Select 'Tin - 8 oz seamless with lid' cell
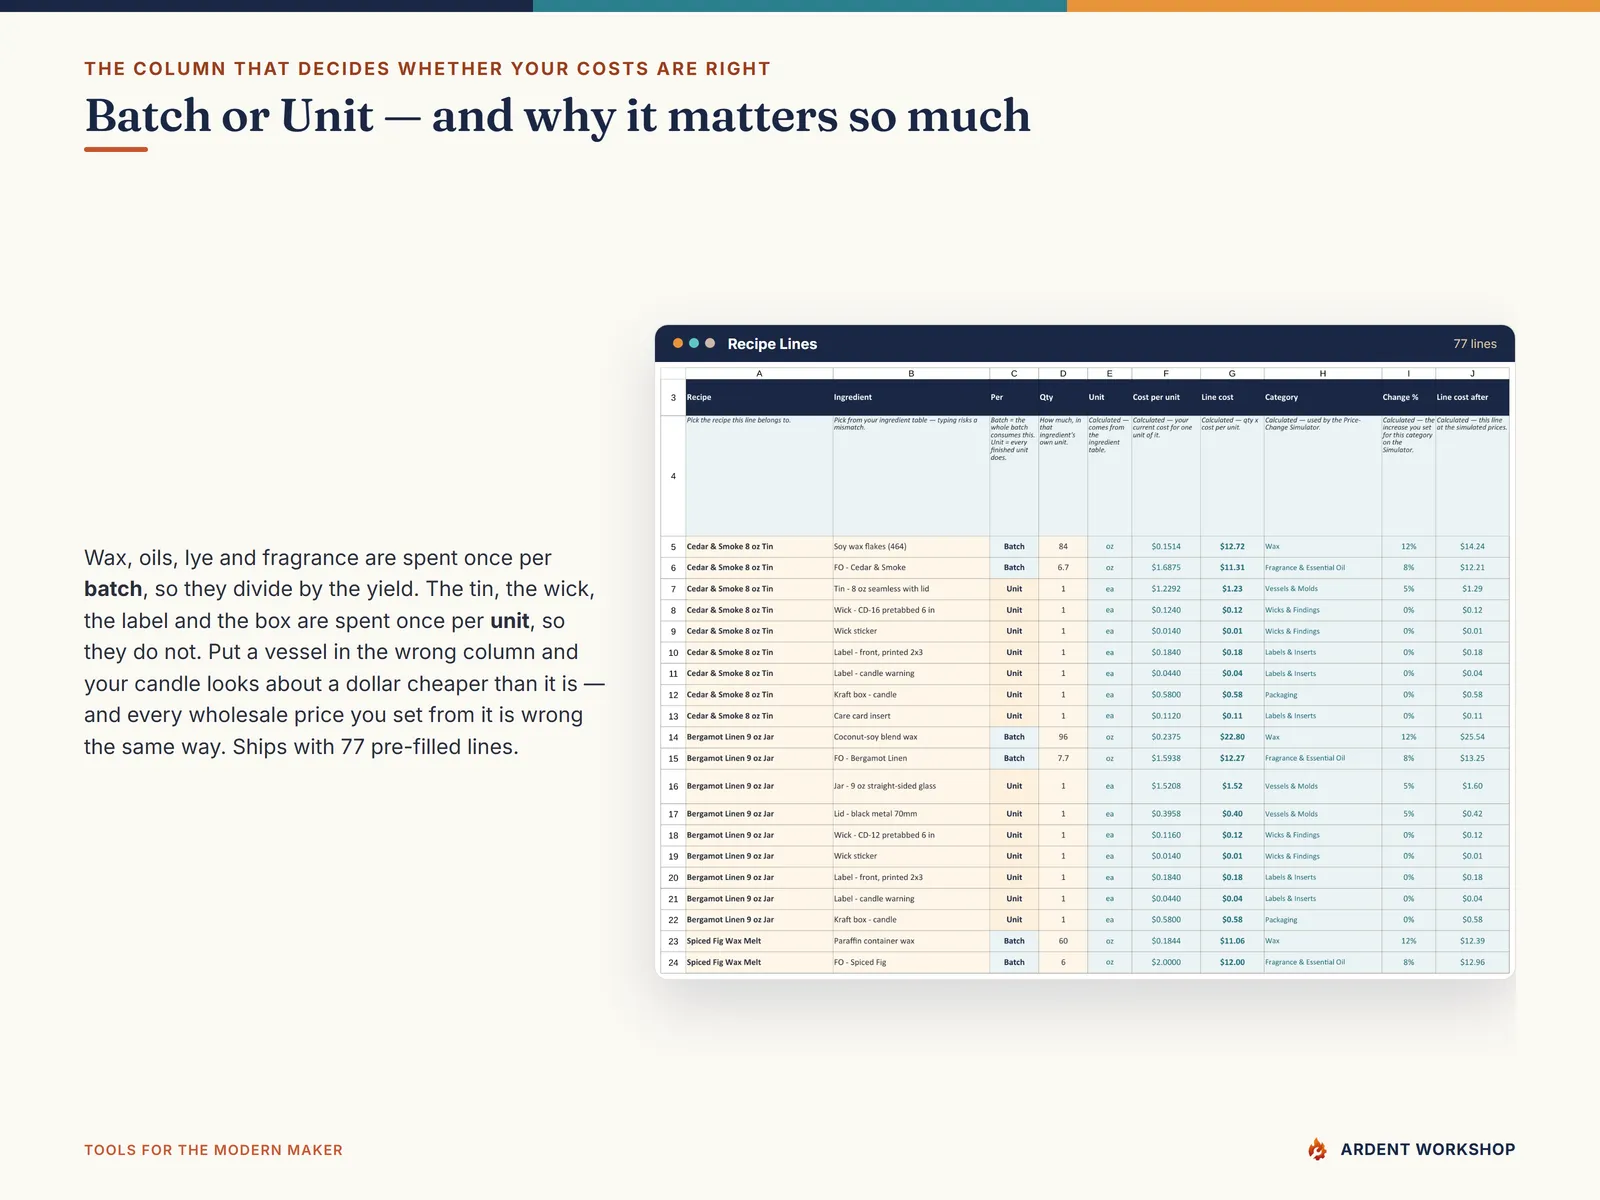 click(x=911, y=589)
